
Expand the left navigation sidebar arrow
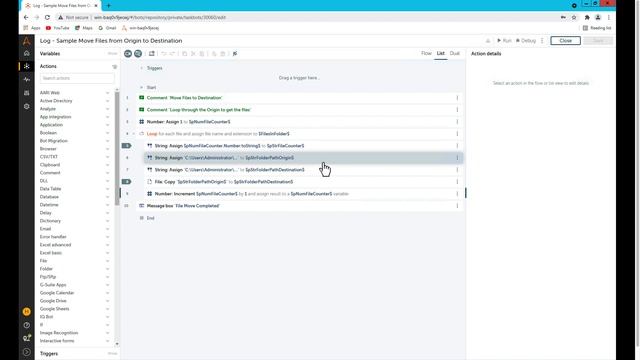click(x=27, y=352)
